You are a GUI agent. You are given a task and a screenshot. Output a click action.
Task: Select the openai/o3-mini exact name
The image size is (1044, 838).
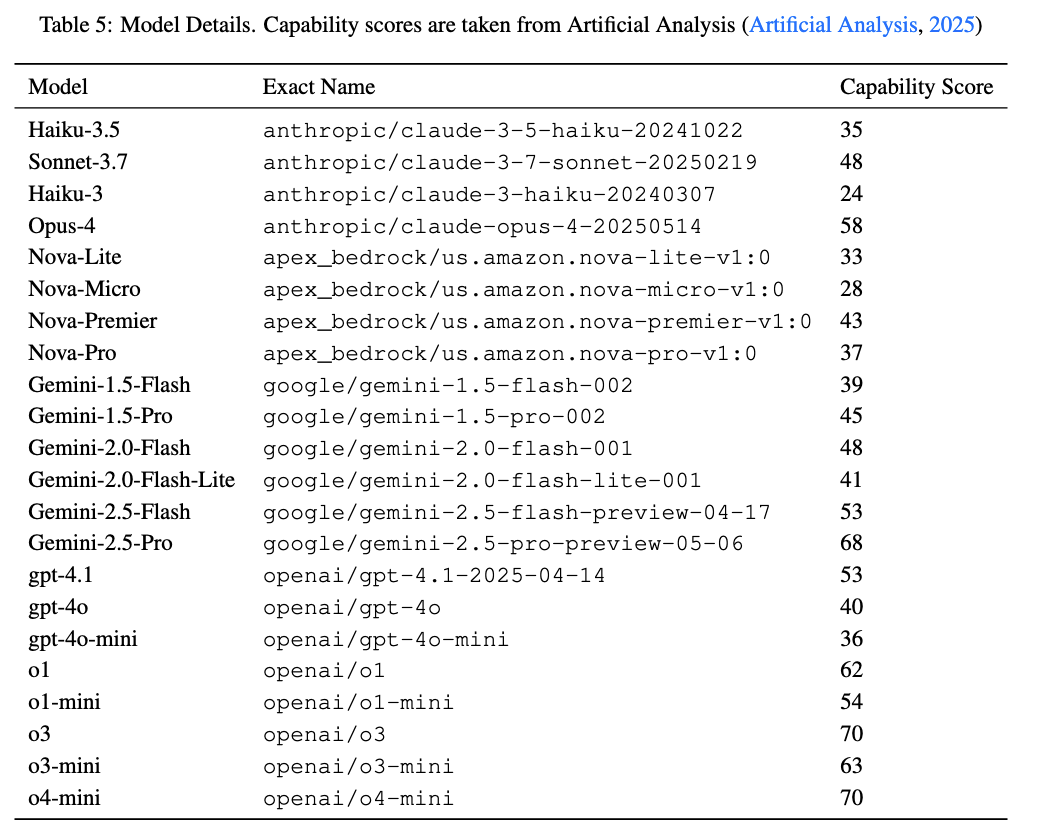pyautogui.click(x=358, y=767)
